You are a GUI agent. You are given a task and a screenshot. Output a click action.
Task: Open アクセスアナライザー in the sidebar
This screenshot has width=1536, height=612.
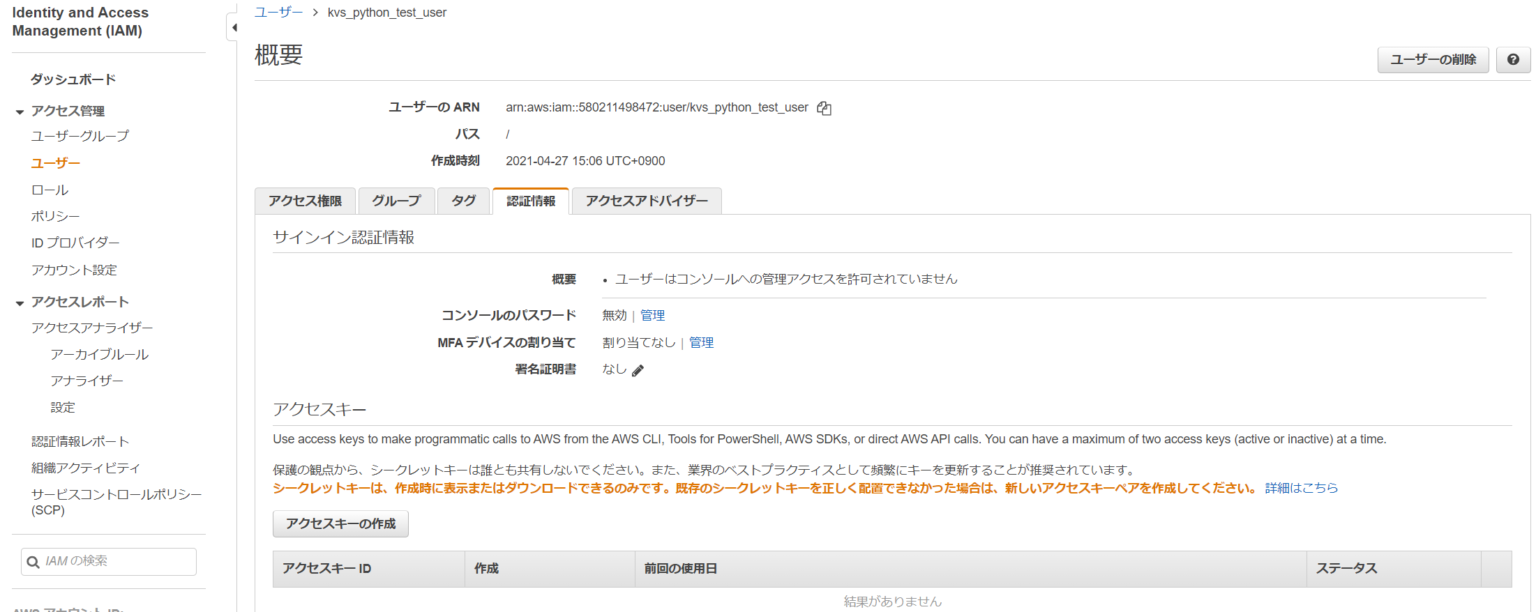pyautogui.click(x=92, y=328)
